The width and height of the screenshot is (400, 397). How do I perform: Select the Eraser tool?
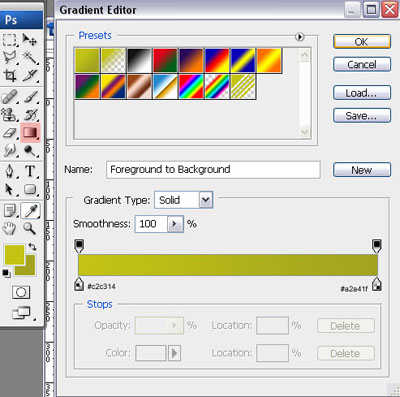pyautogui.click(x=9, y=133)
